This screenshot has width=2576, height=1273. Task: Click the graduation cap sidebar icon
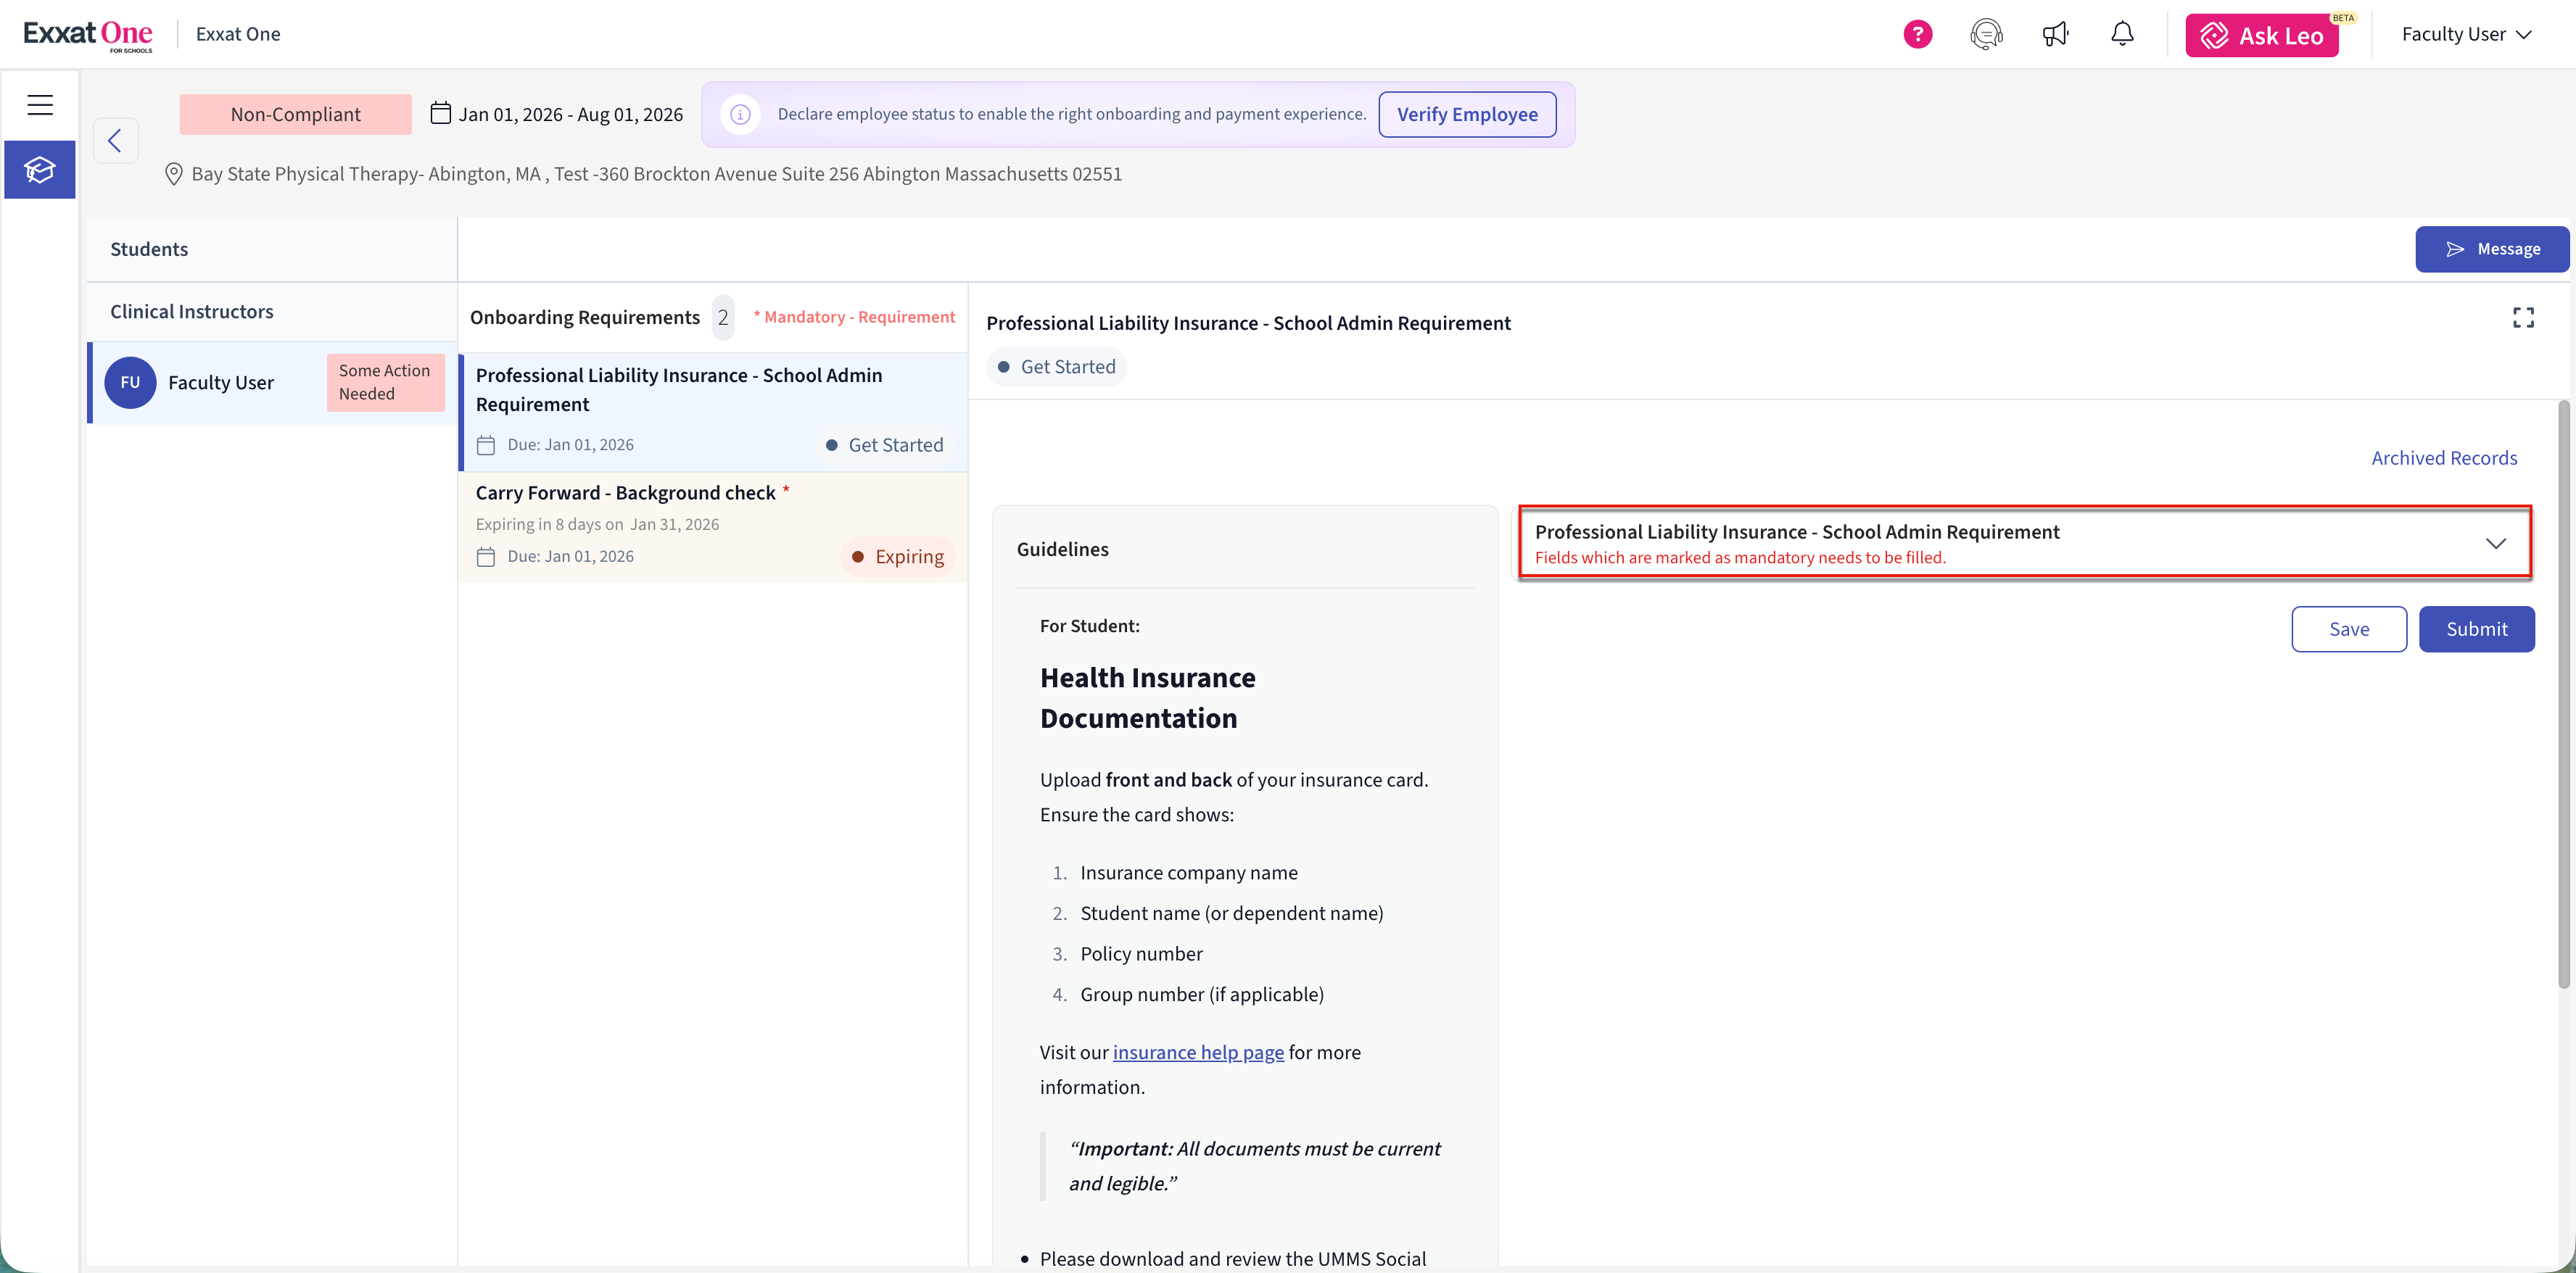tap(40, 170)
